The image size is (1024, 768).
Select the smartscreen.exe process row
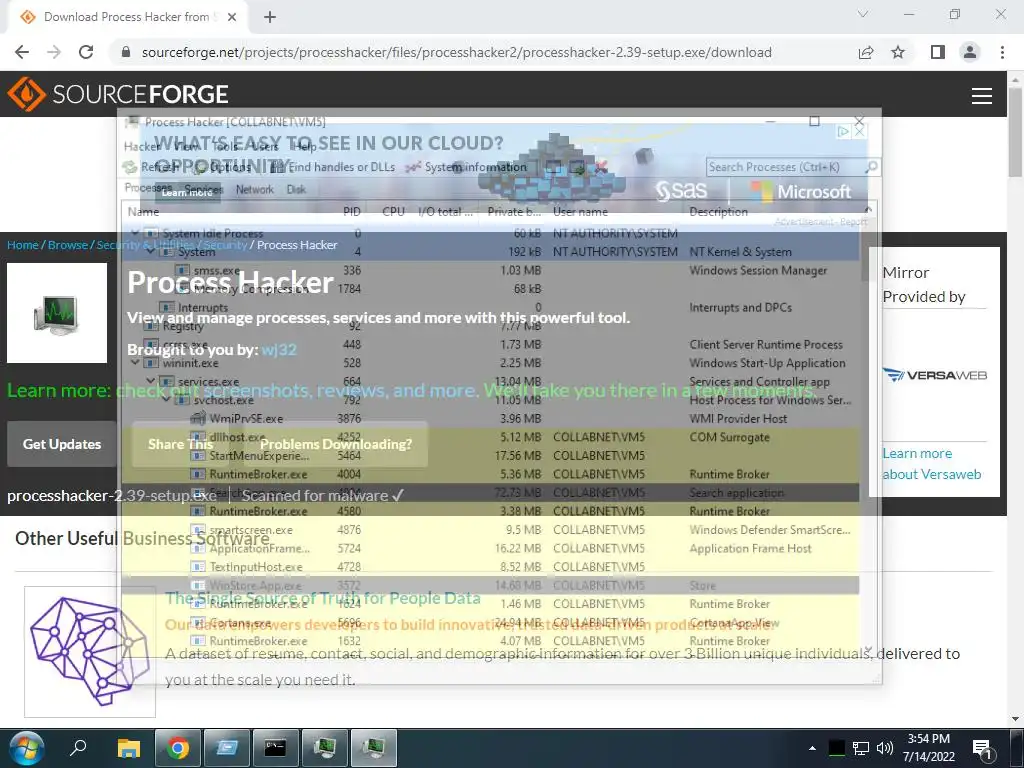click(x=490, y=530)
